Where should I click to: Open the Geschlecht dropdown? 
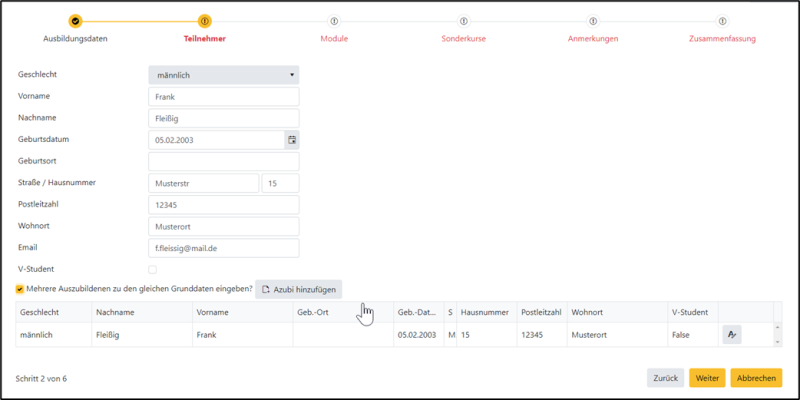point(223,75)
